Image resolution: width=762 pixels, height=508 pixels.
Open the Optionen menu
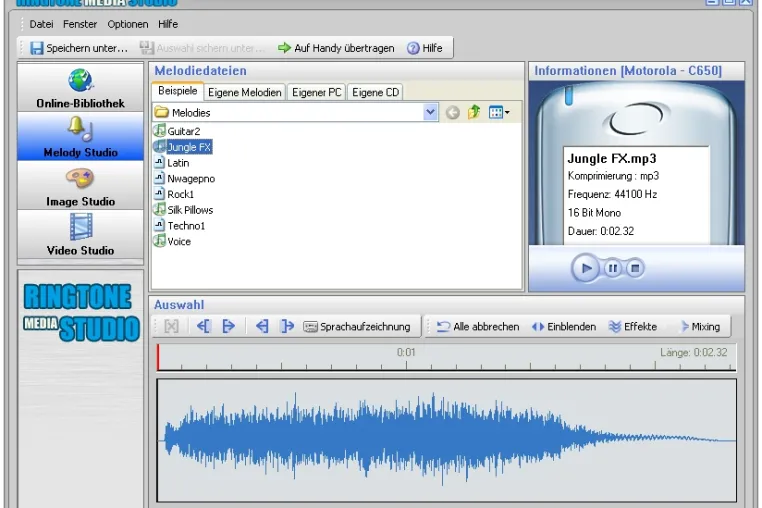pos(128,24)
